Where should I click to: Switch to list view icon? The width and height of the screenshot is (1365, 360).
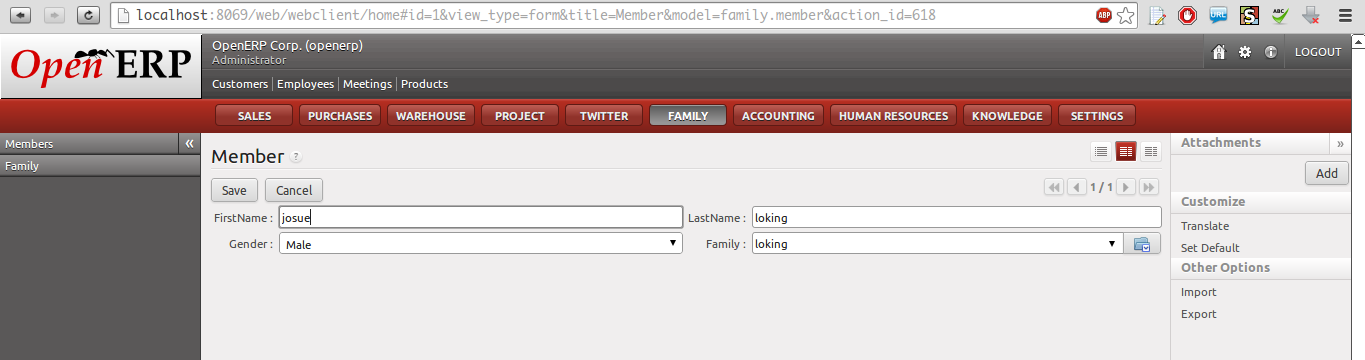[1101, 151]
